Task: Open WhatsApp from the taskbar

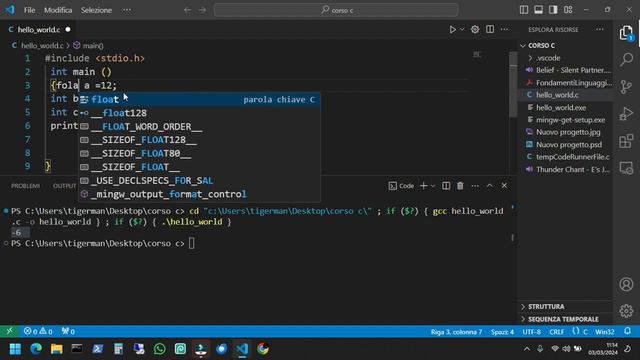Action: point(160,349)
